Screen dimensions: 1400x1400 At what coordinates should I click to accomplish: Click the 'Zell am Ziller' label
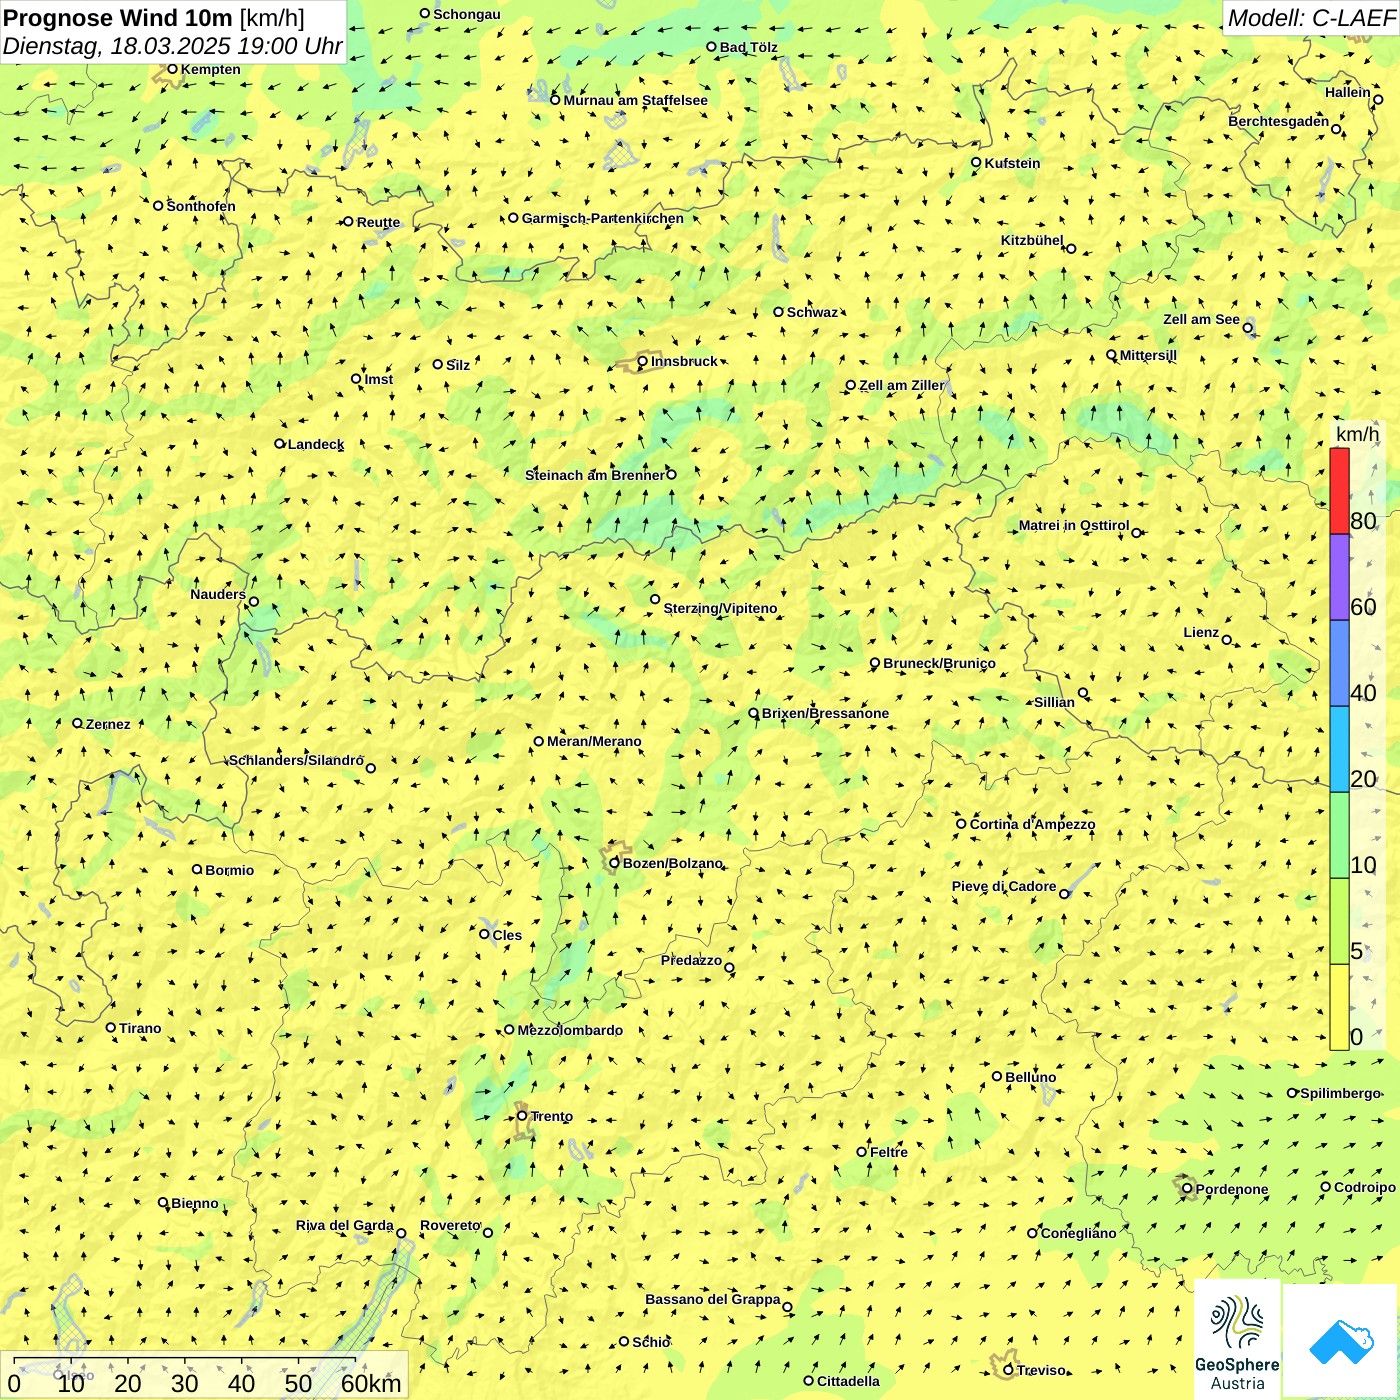(902, 385)
